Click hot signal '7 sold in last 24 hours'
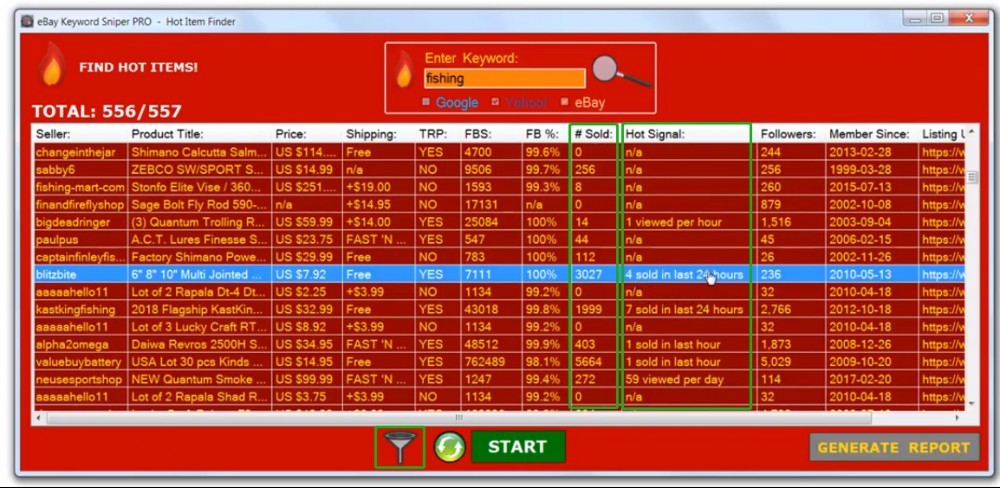 684,309
